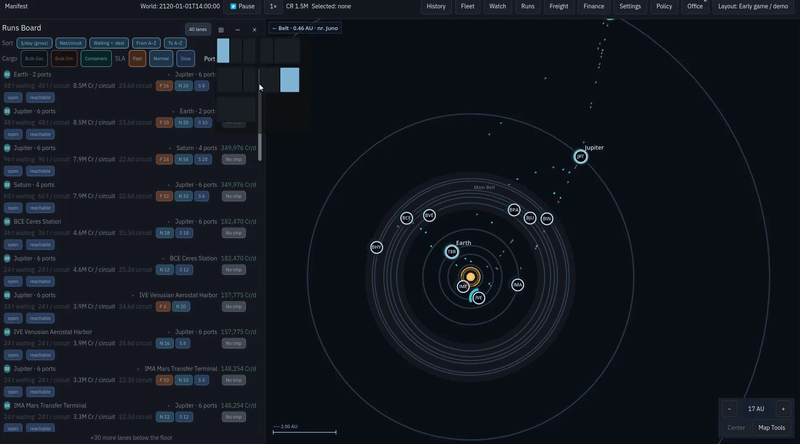Open the Policy menu

click(x=664, y=7)
